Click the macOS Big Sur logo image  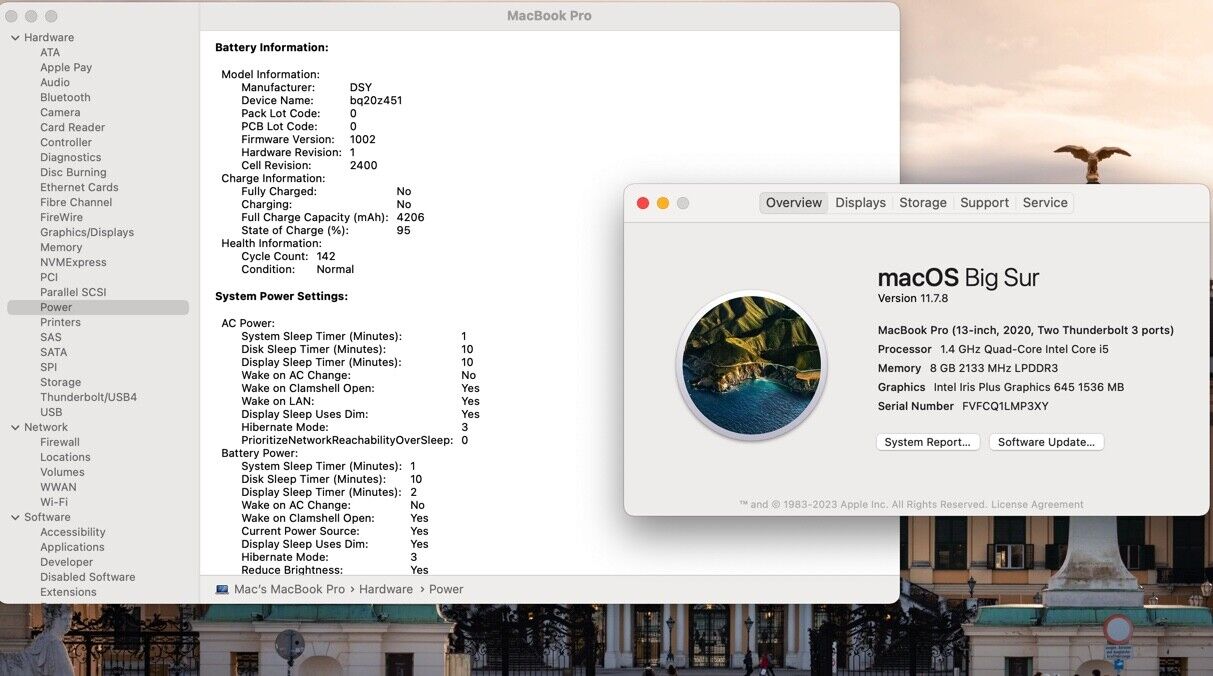coord(751,365)
